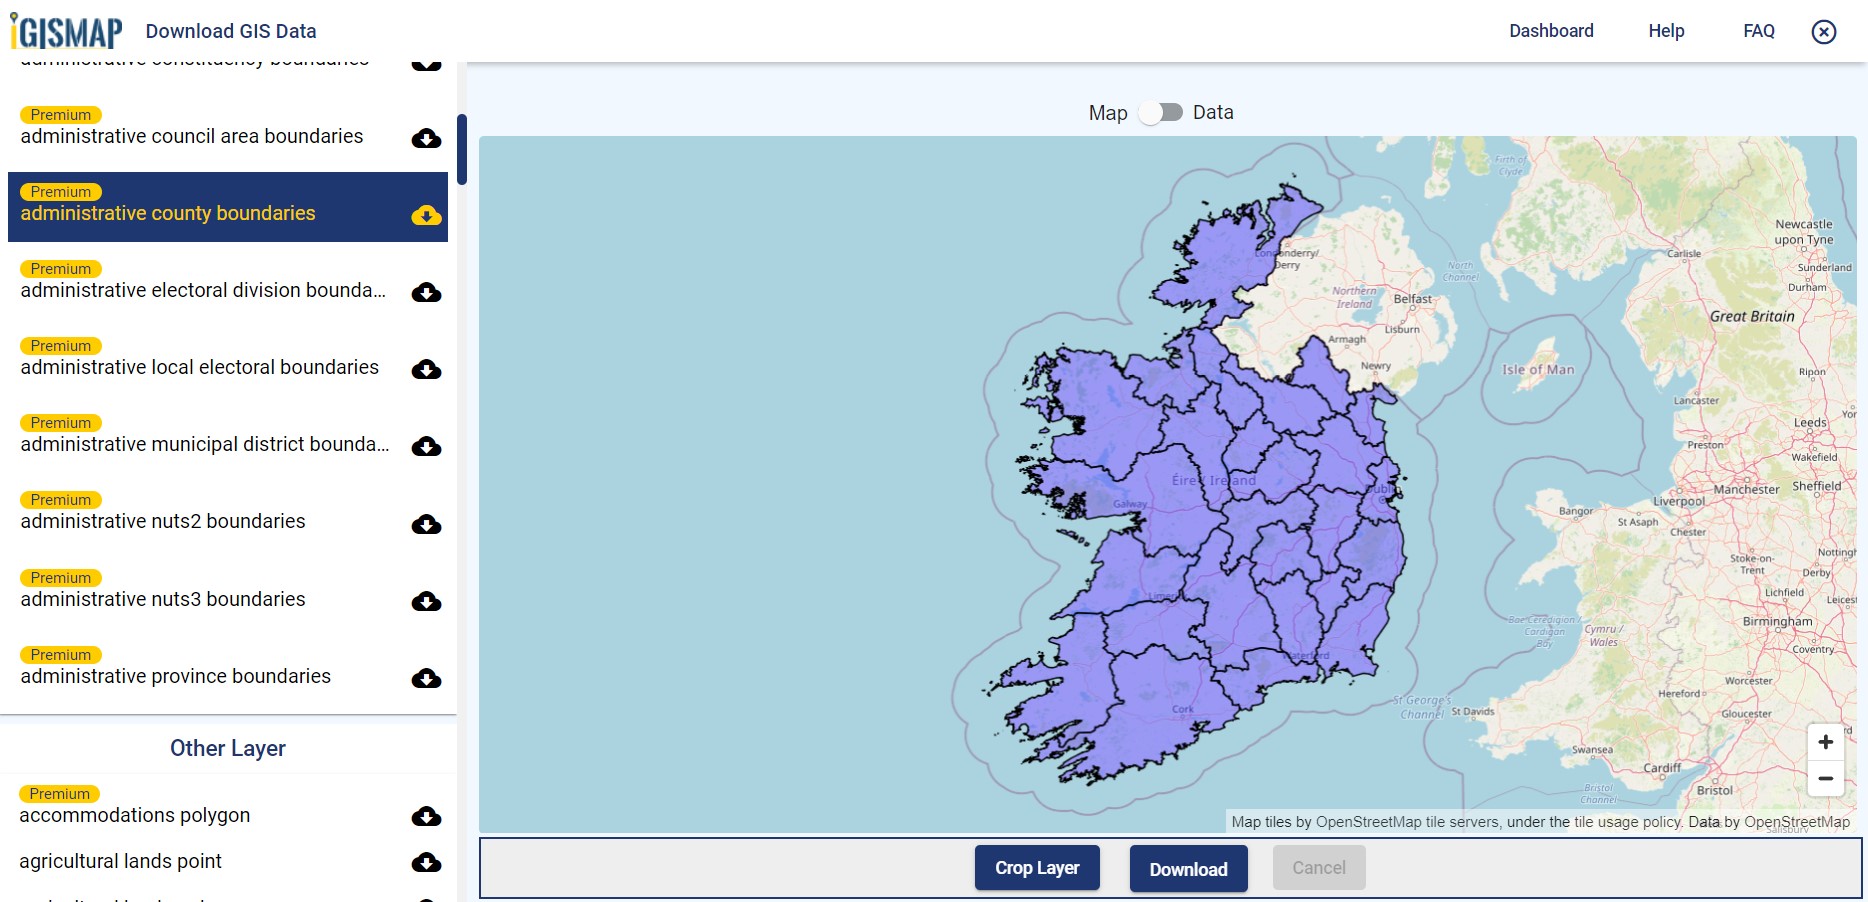
Task: Click the download icon for accommodations polygon
Action: tap(427, 817)
